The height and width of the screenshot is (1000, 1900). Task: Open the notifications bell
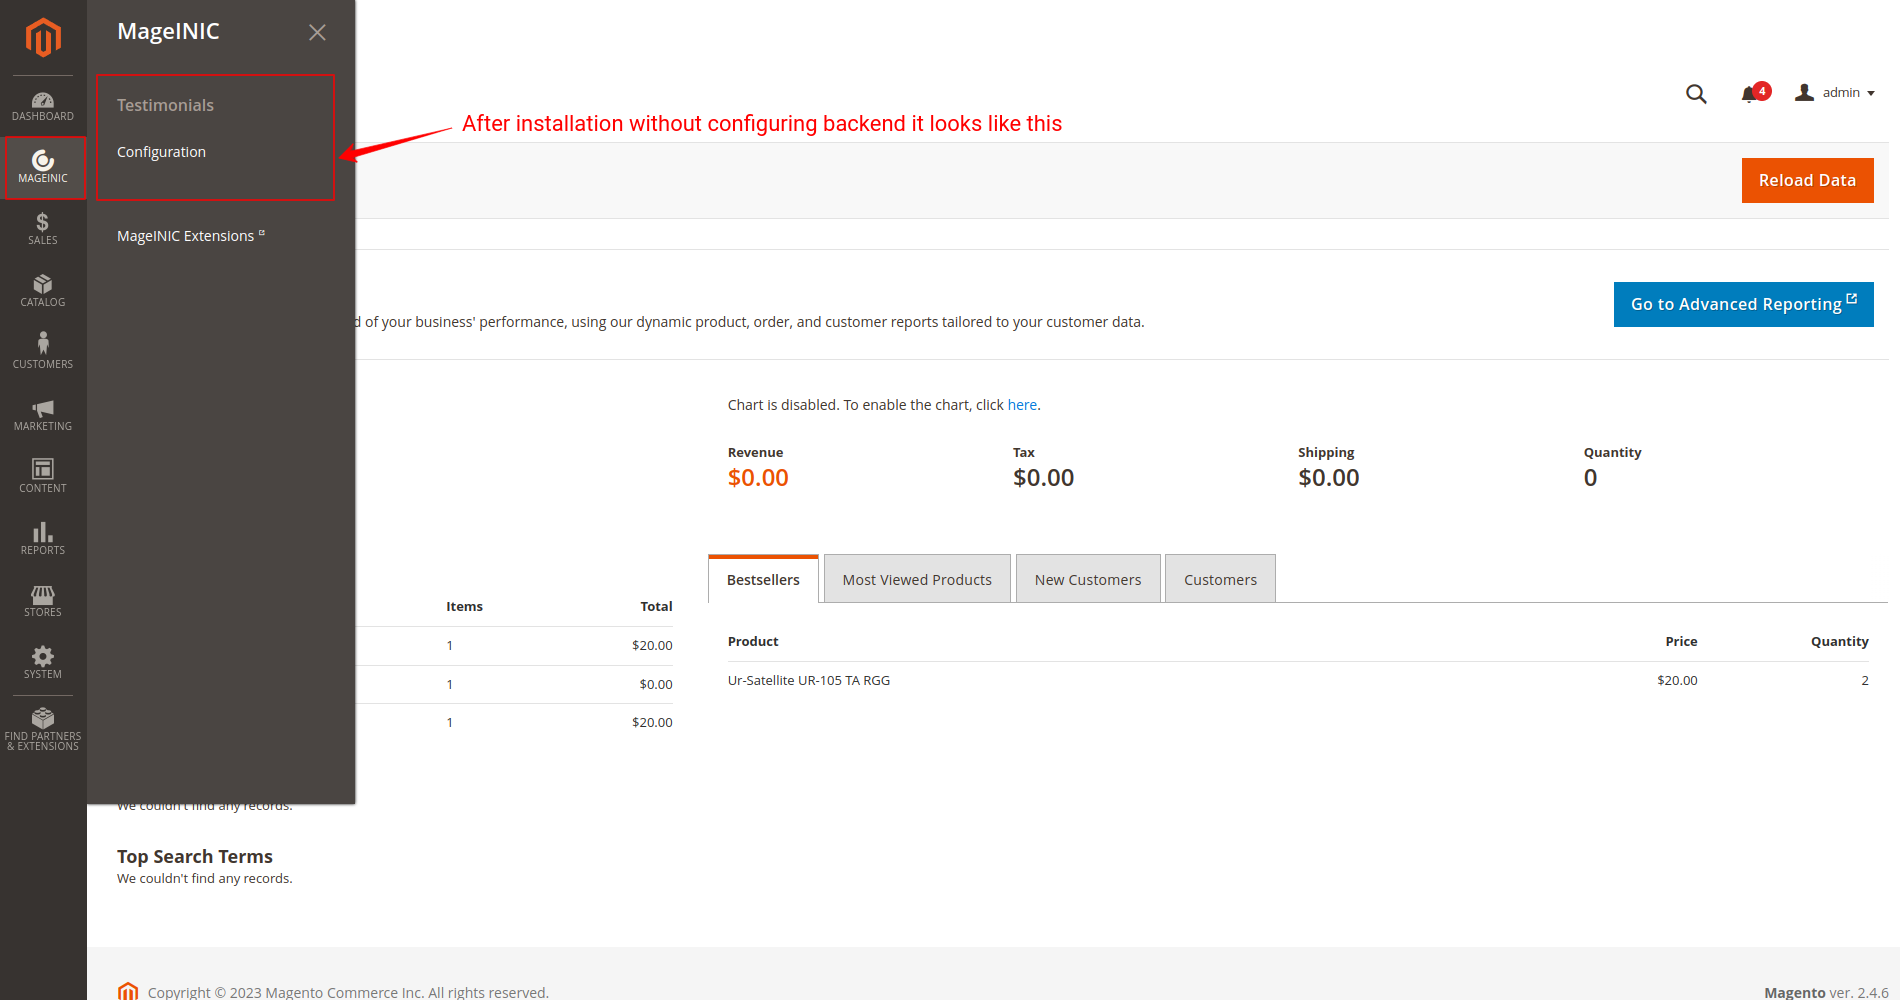click(1750, 94)
